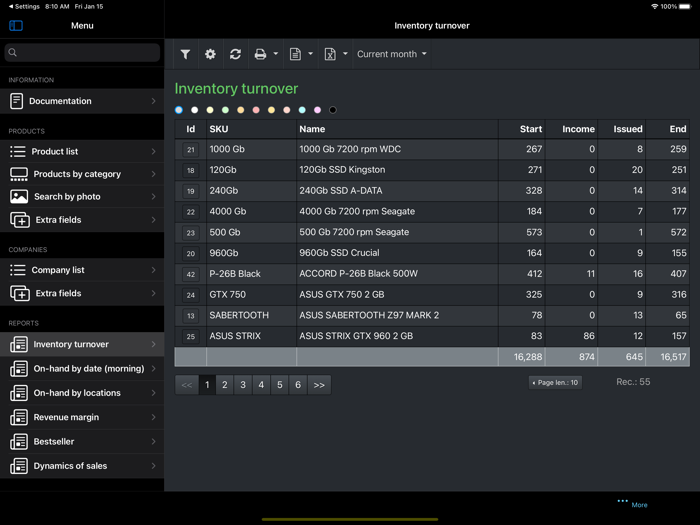Click the "Rec.: 55" record count
This screenshot has width=700, height=525.
(633, 382)
